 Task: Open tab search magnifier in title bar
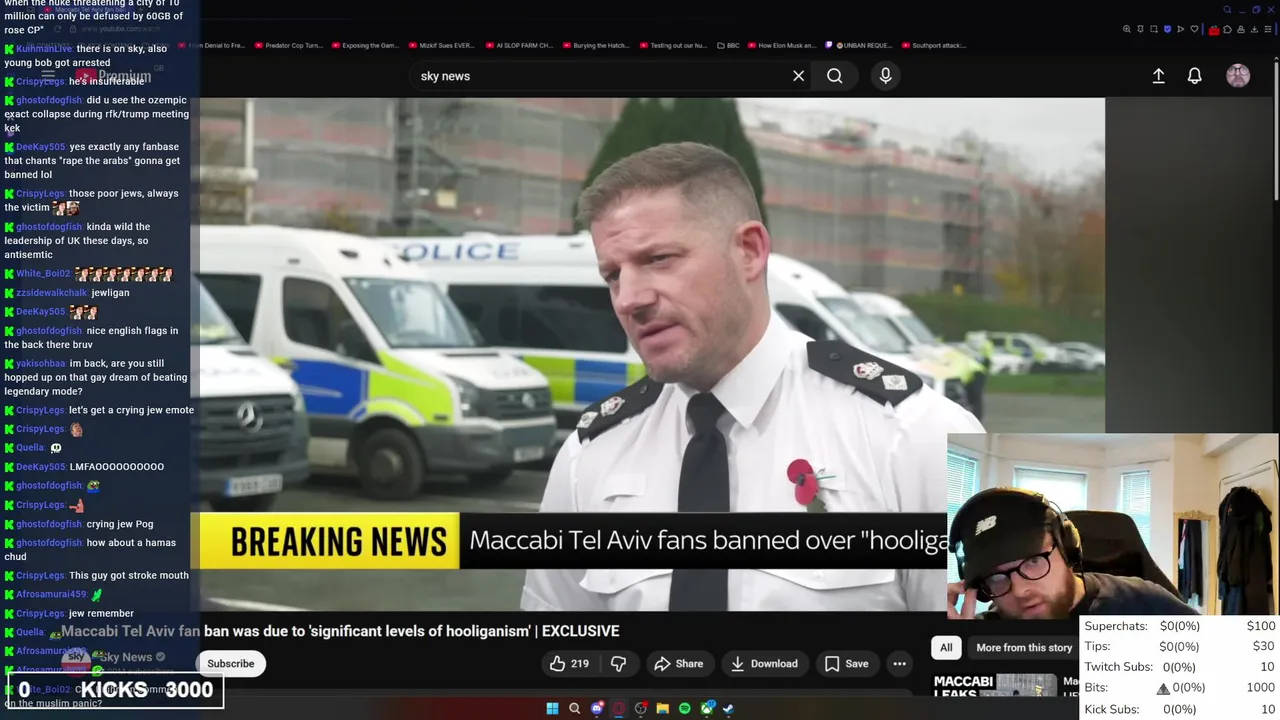(x=1227, y=10)
